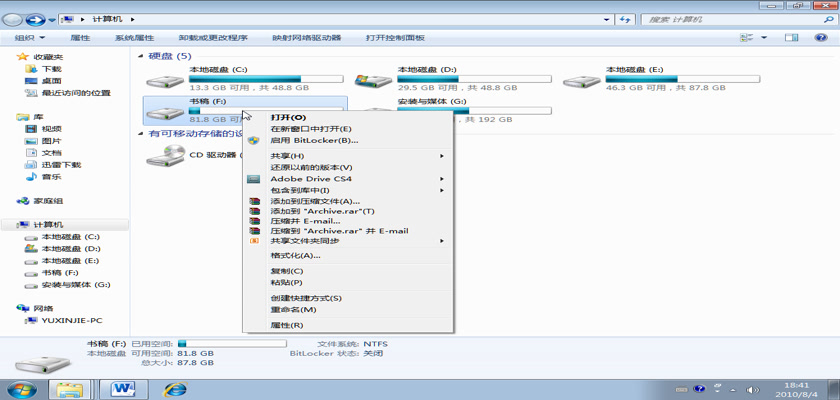Viewport: 840px width, 400px height.
Task: Open the address bar history dropdown
Action: [606, 19]
